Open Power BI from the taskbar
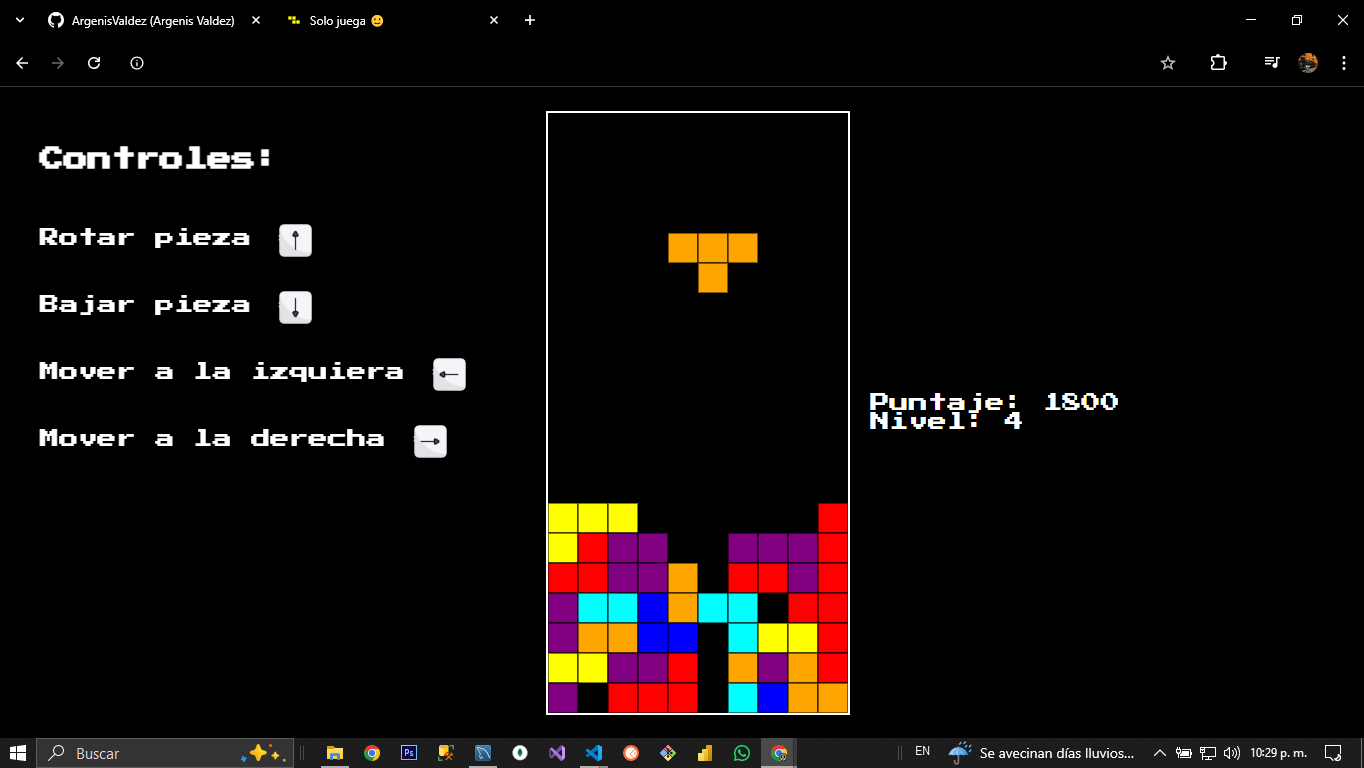Screen dimensions: 1364x768 pos(705,753)
